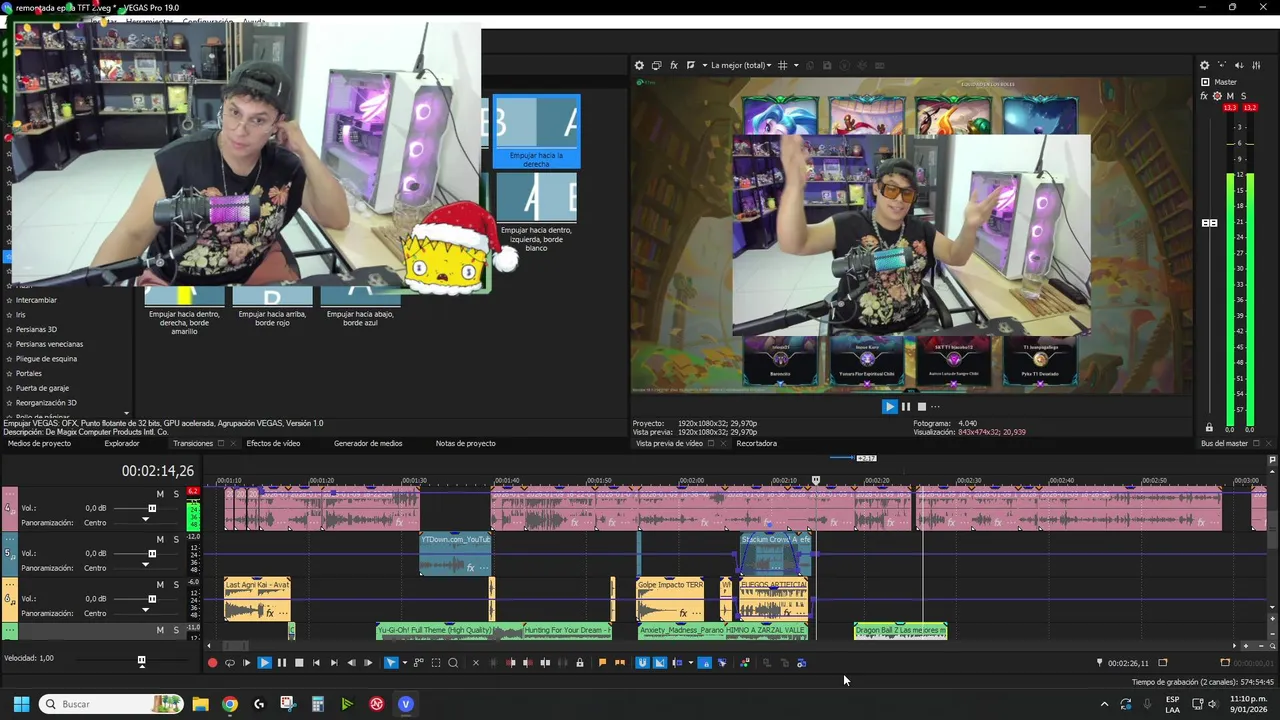This screenshot has height=720, width=1280.
Task: Toggle preview Overlays grid icon
Action: pos(783,65)
